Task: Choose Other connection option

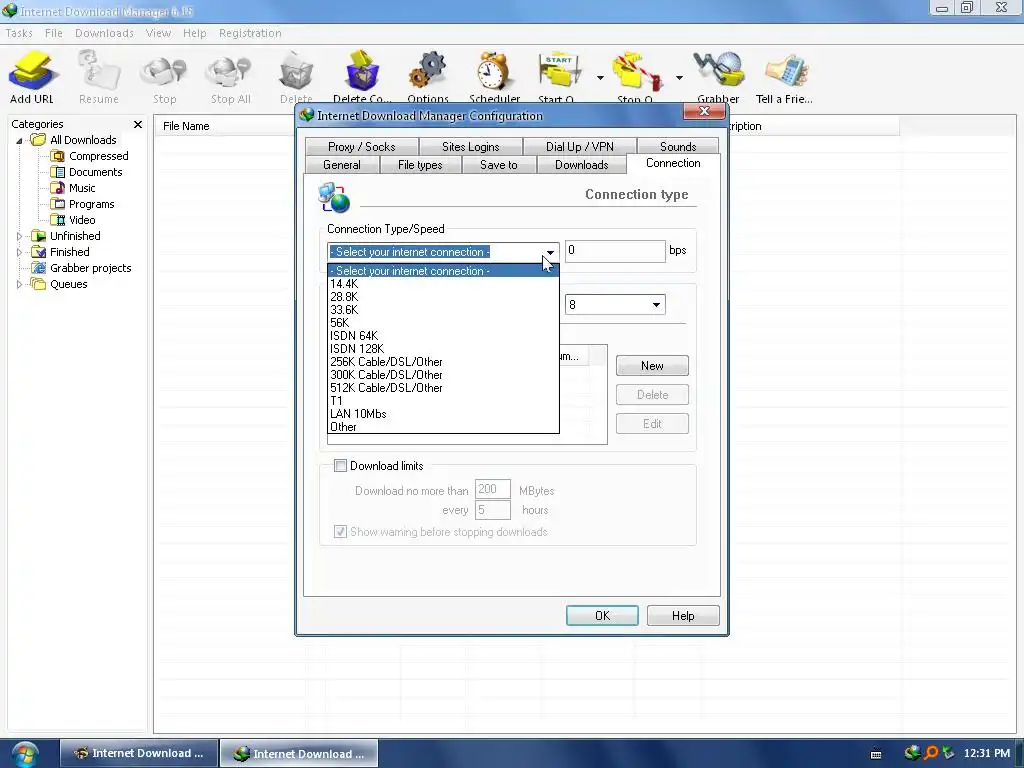Action: (x=443, y=427)
